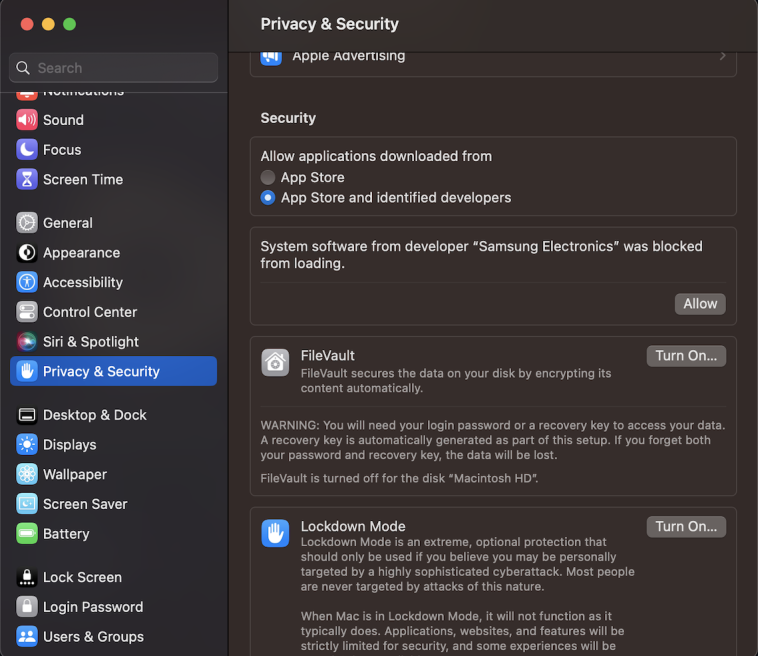The height and width of the screenshot is (656, 758).
Task: Open Displays label in sidebar
Action: [x=70, y=445]
